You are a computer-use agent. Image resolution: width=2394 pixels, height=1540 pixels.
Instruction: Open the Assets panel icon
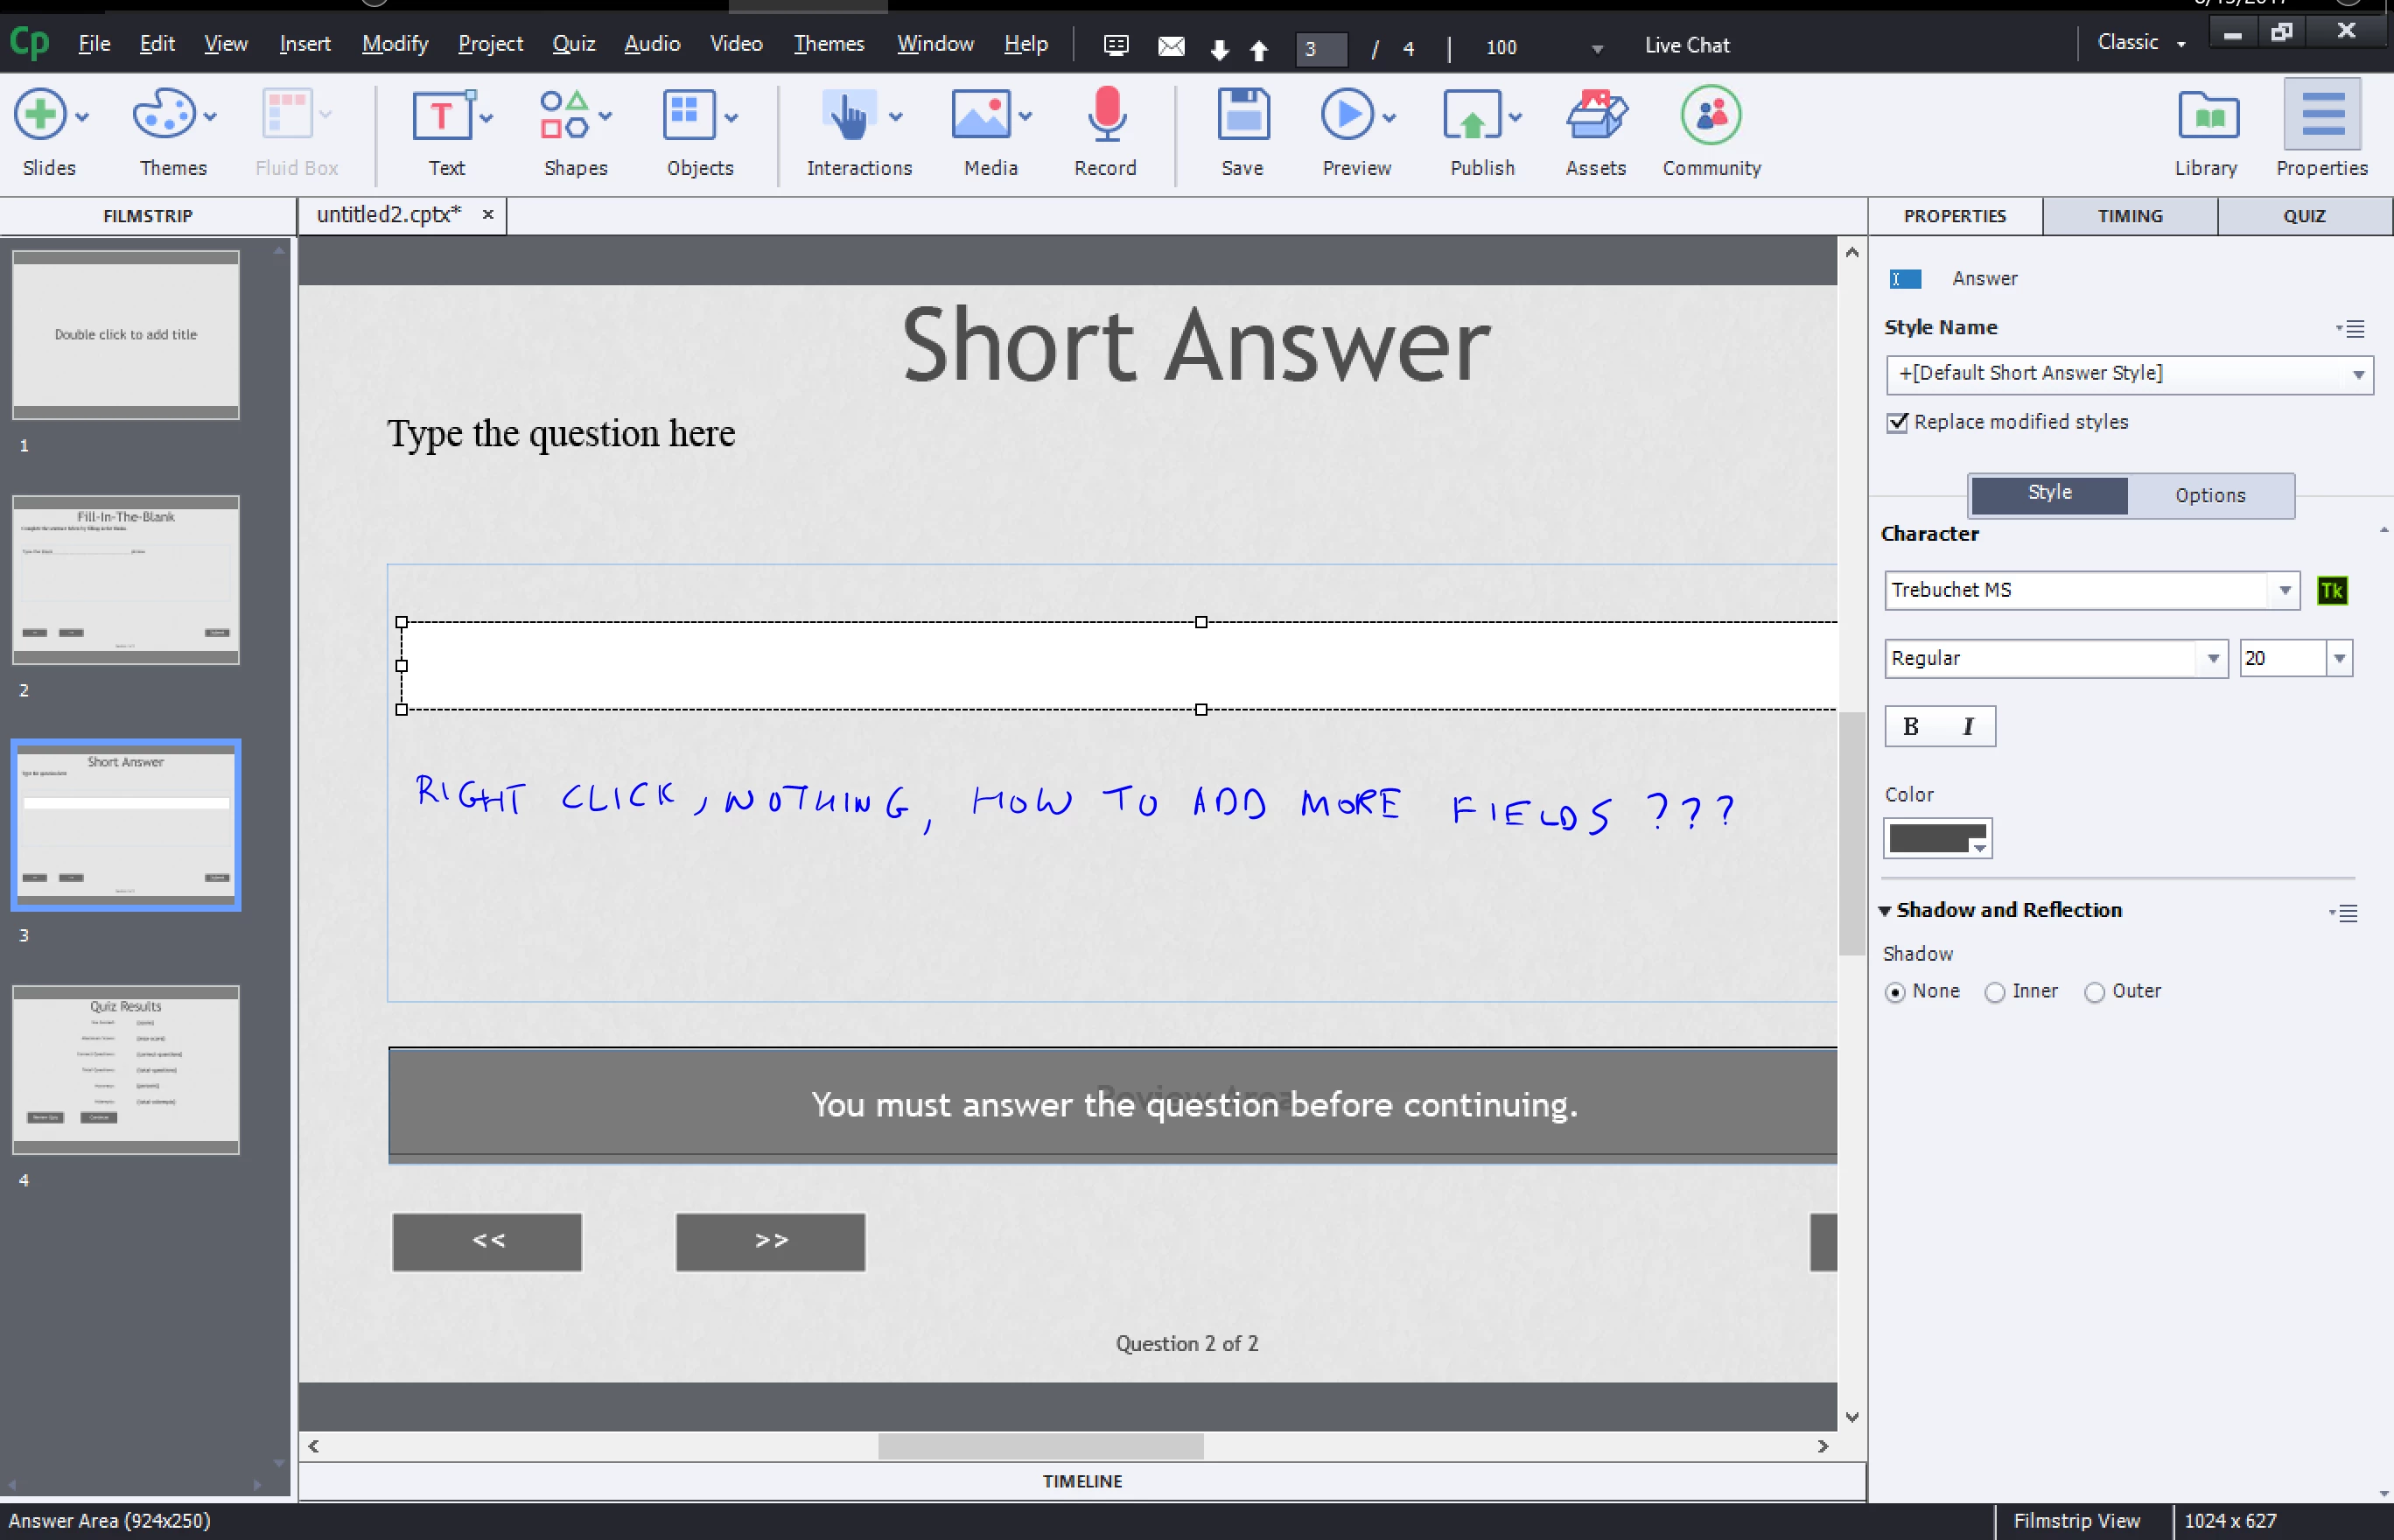(1595, 116)
